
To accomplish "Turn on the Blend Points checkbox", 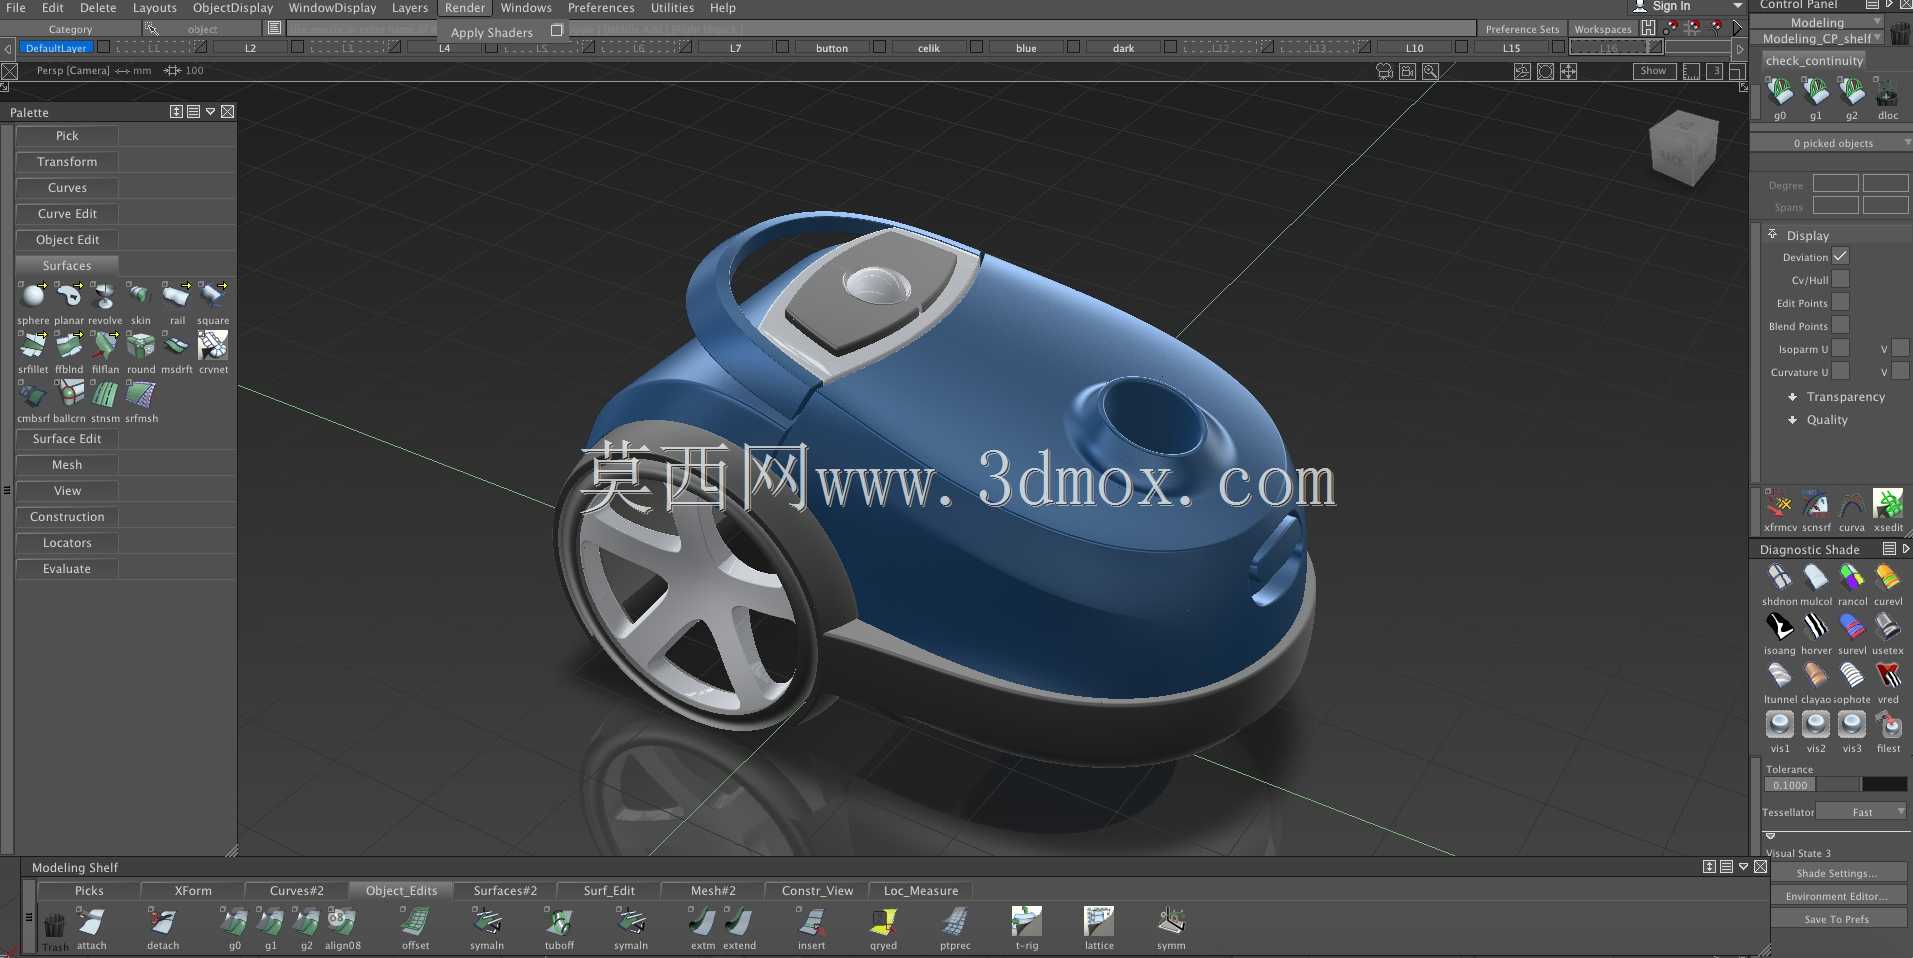I will pyautogui.click(x=1840, y=326).
